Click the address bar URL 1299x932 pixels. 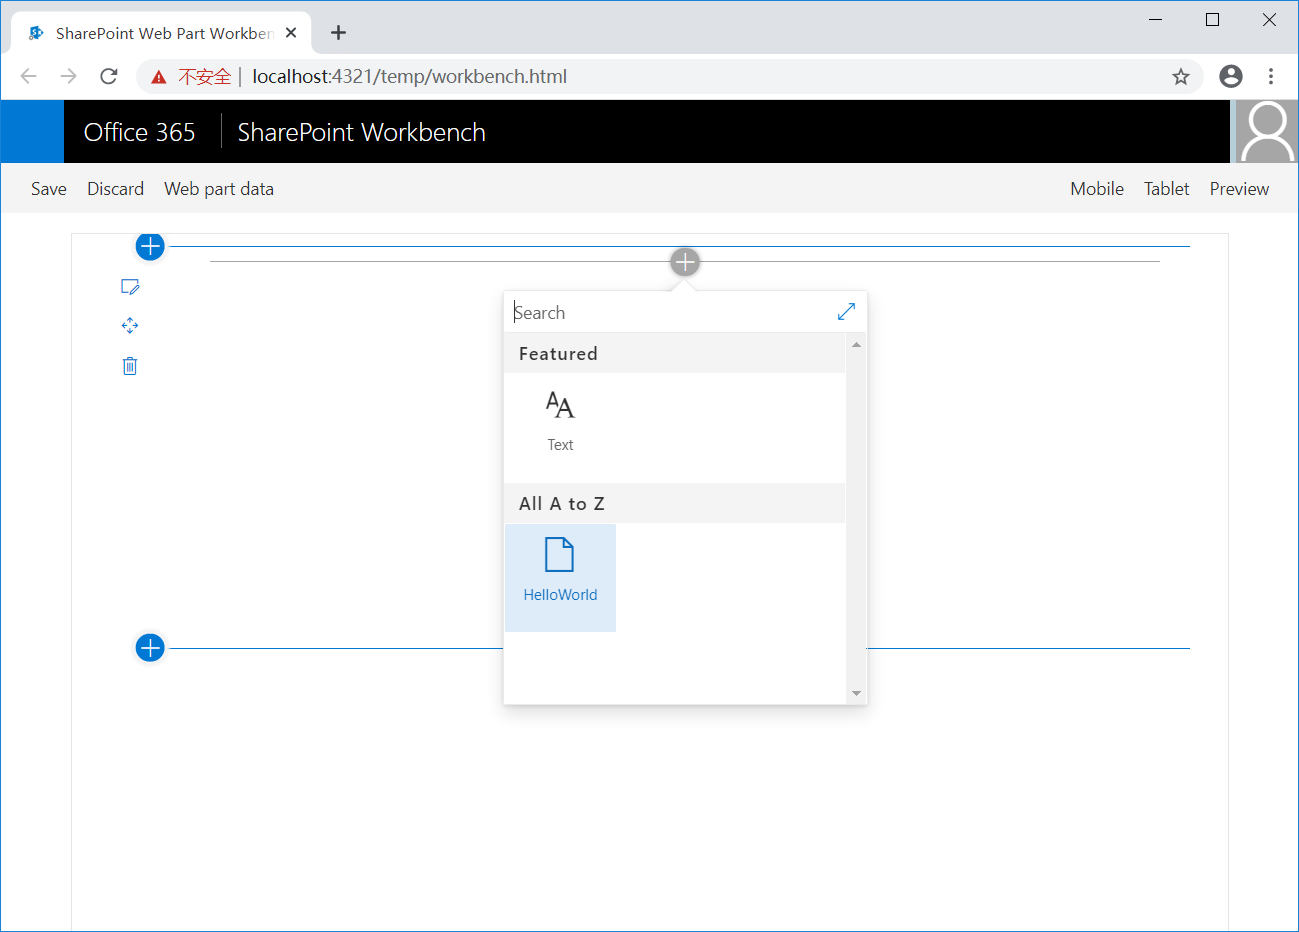click(409, 76)
